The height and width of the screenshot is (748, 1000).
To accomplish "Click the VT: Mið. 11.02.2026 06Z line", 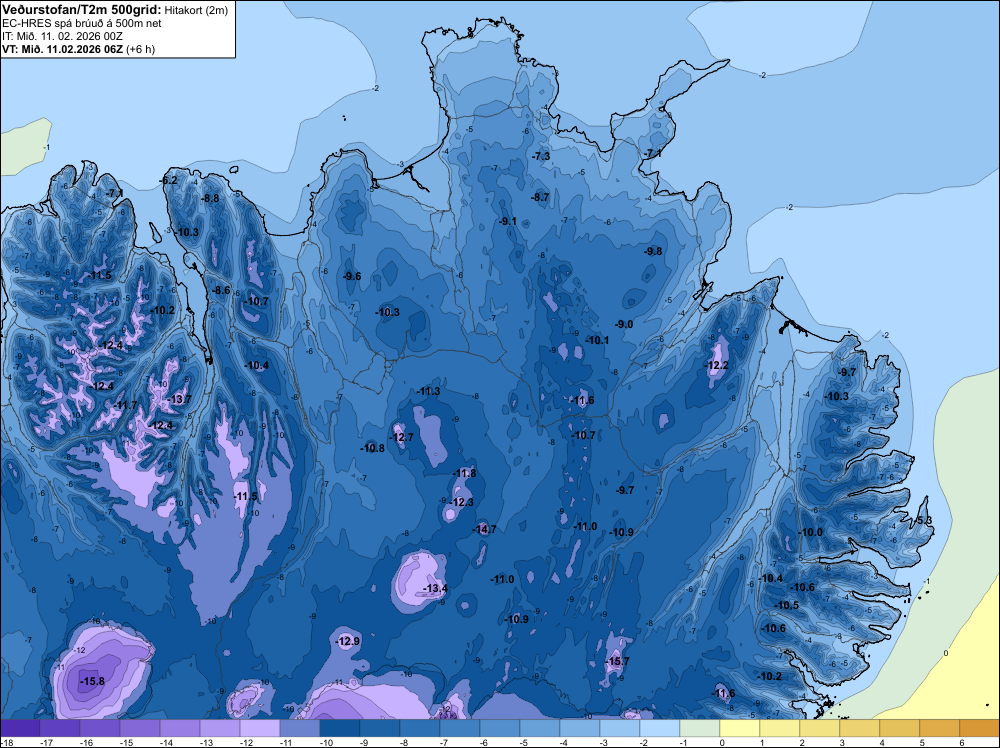I will tap(78, 48).
